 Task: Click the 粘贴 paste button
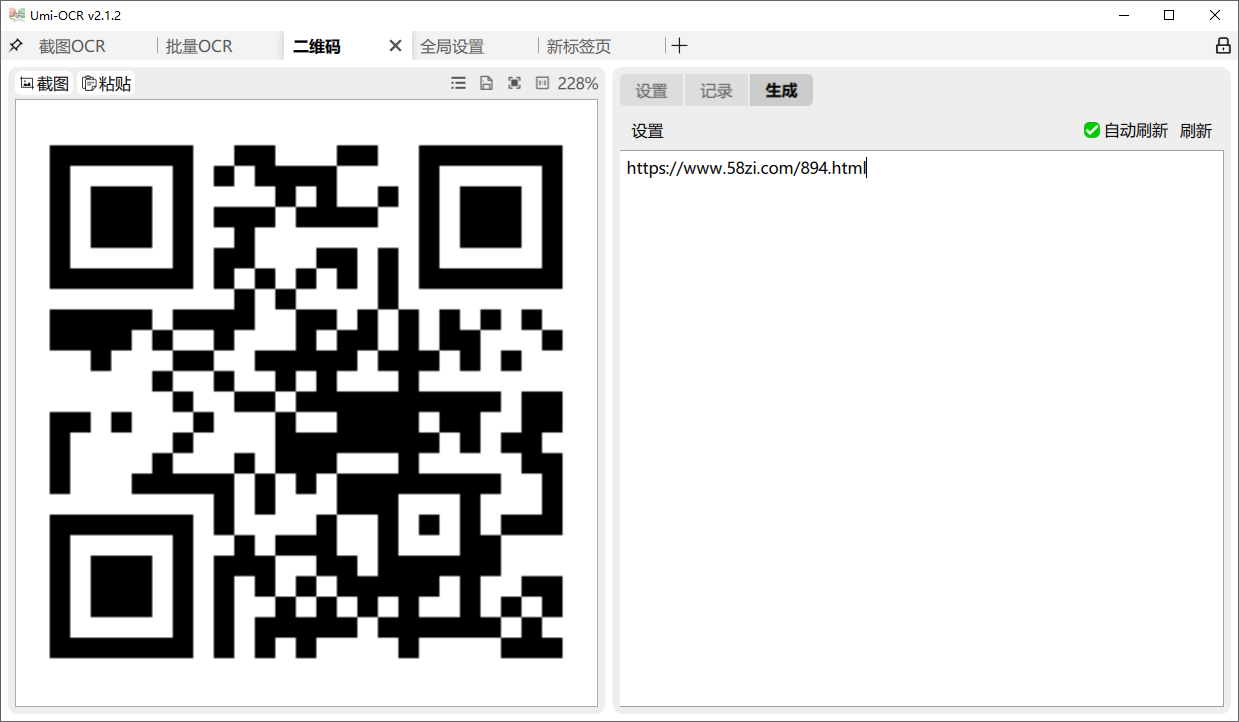pyautogui.click(x=107, y=83)
